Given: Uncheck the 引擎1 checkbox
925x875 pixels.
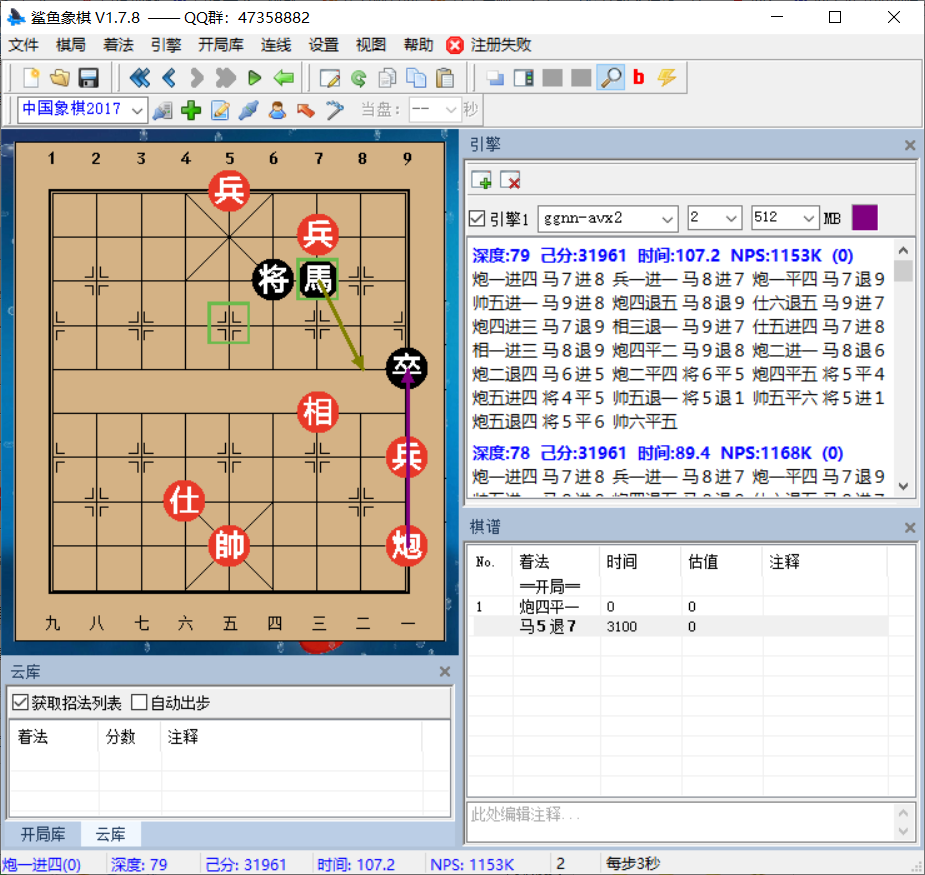Looking at the screenshot, I should (x=478, y=218).
